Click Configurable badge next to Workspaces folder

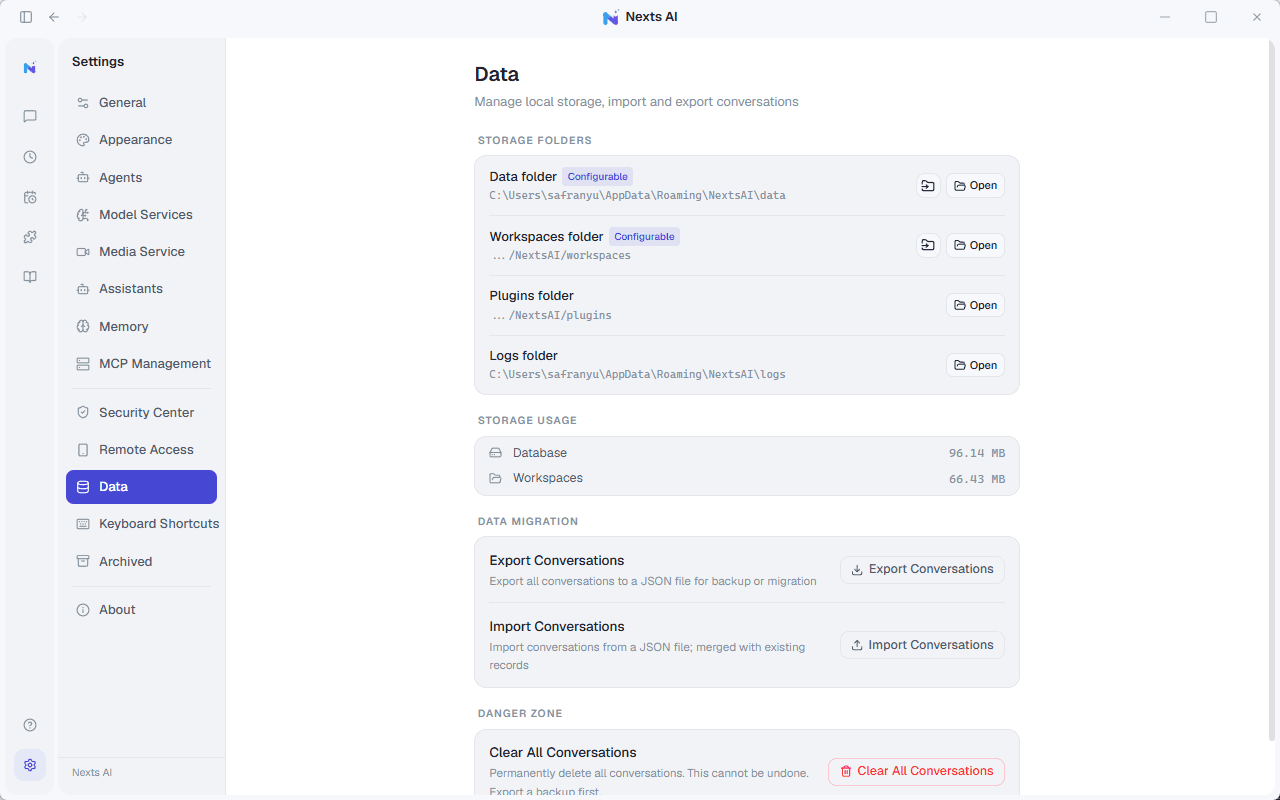coord(644,237)
